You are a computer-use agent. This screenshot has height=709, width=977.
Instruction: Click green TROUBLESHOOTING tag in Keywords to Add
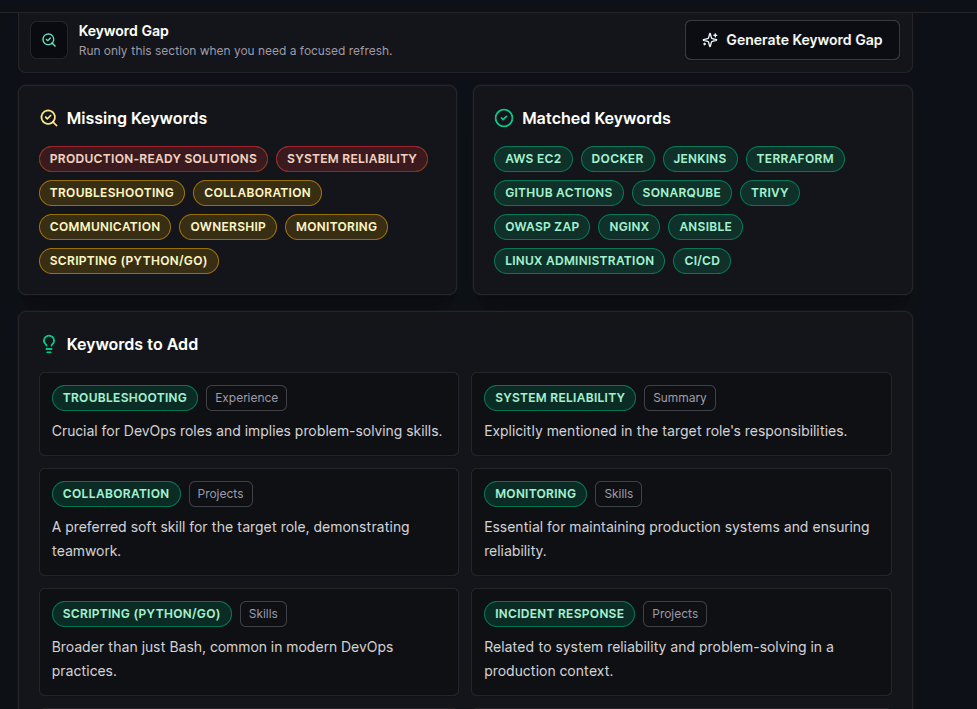click(125, 398)
